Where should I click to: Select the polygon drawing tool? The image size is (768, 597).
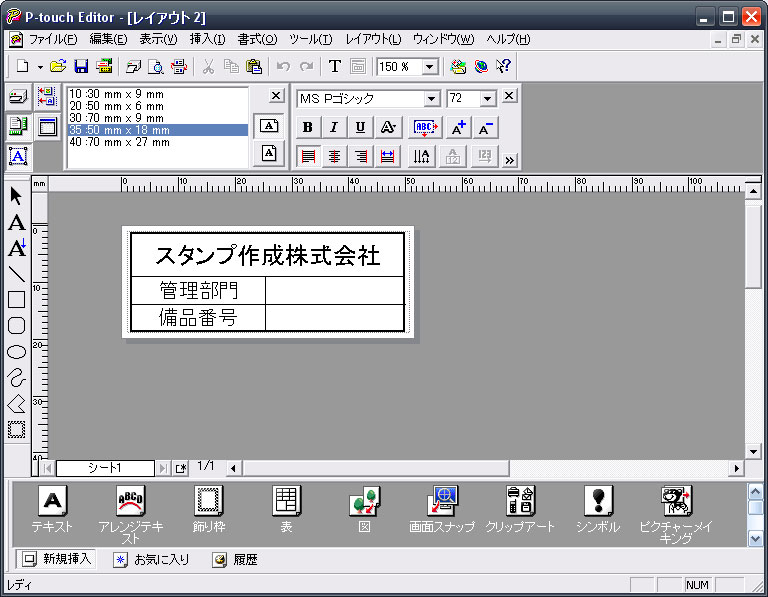[x=16, y=404]
